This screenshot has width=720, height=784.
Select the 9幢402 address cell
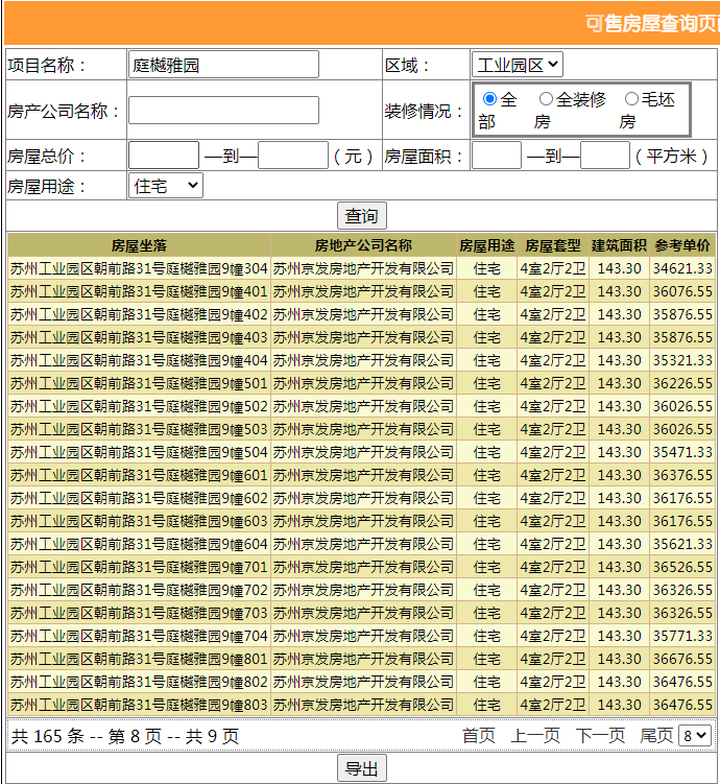[x=139, y=314]
